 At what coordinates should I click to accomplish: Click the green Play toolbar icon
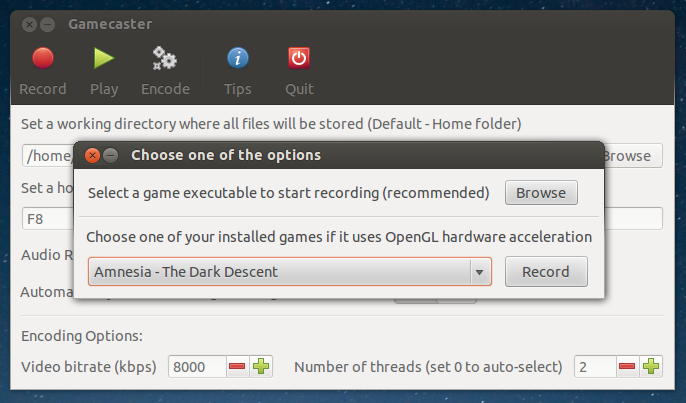coord(104,58)
